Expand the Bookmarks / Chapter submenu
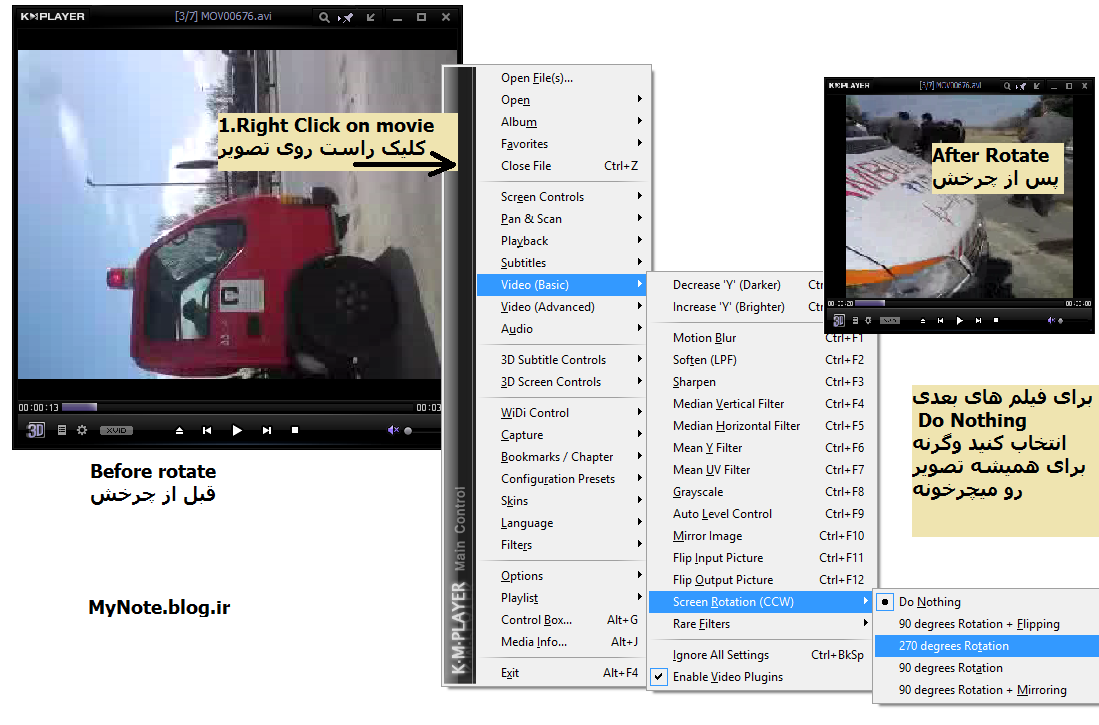1099x725 pixels. 557,457
